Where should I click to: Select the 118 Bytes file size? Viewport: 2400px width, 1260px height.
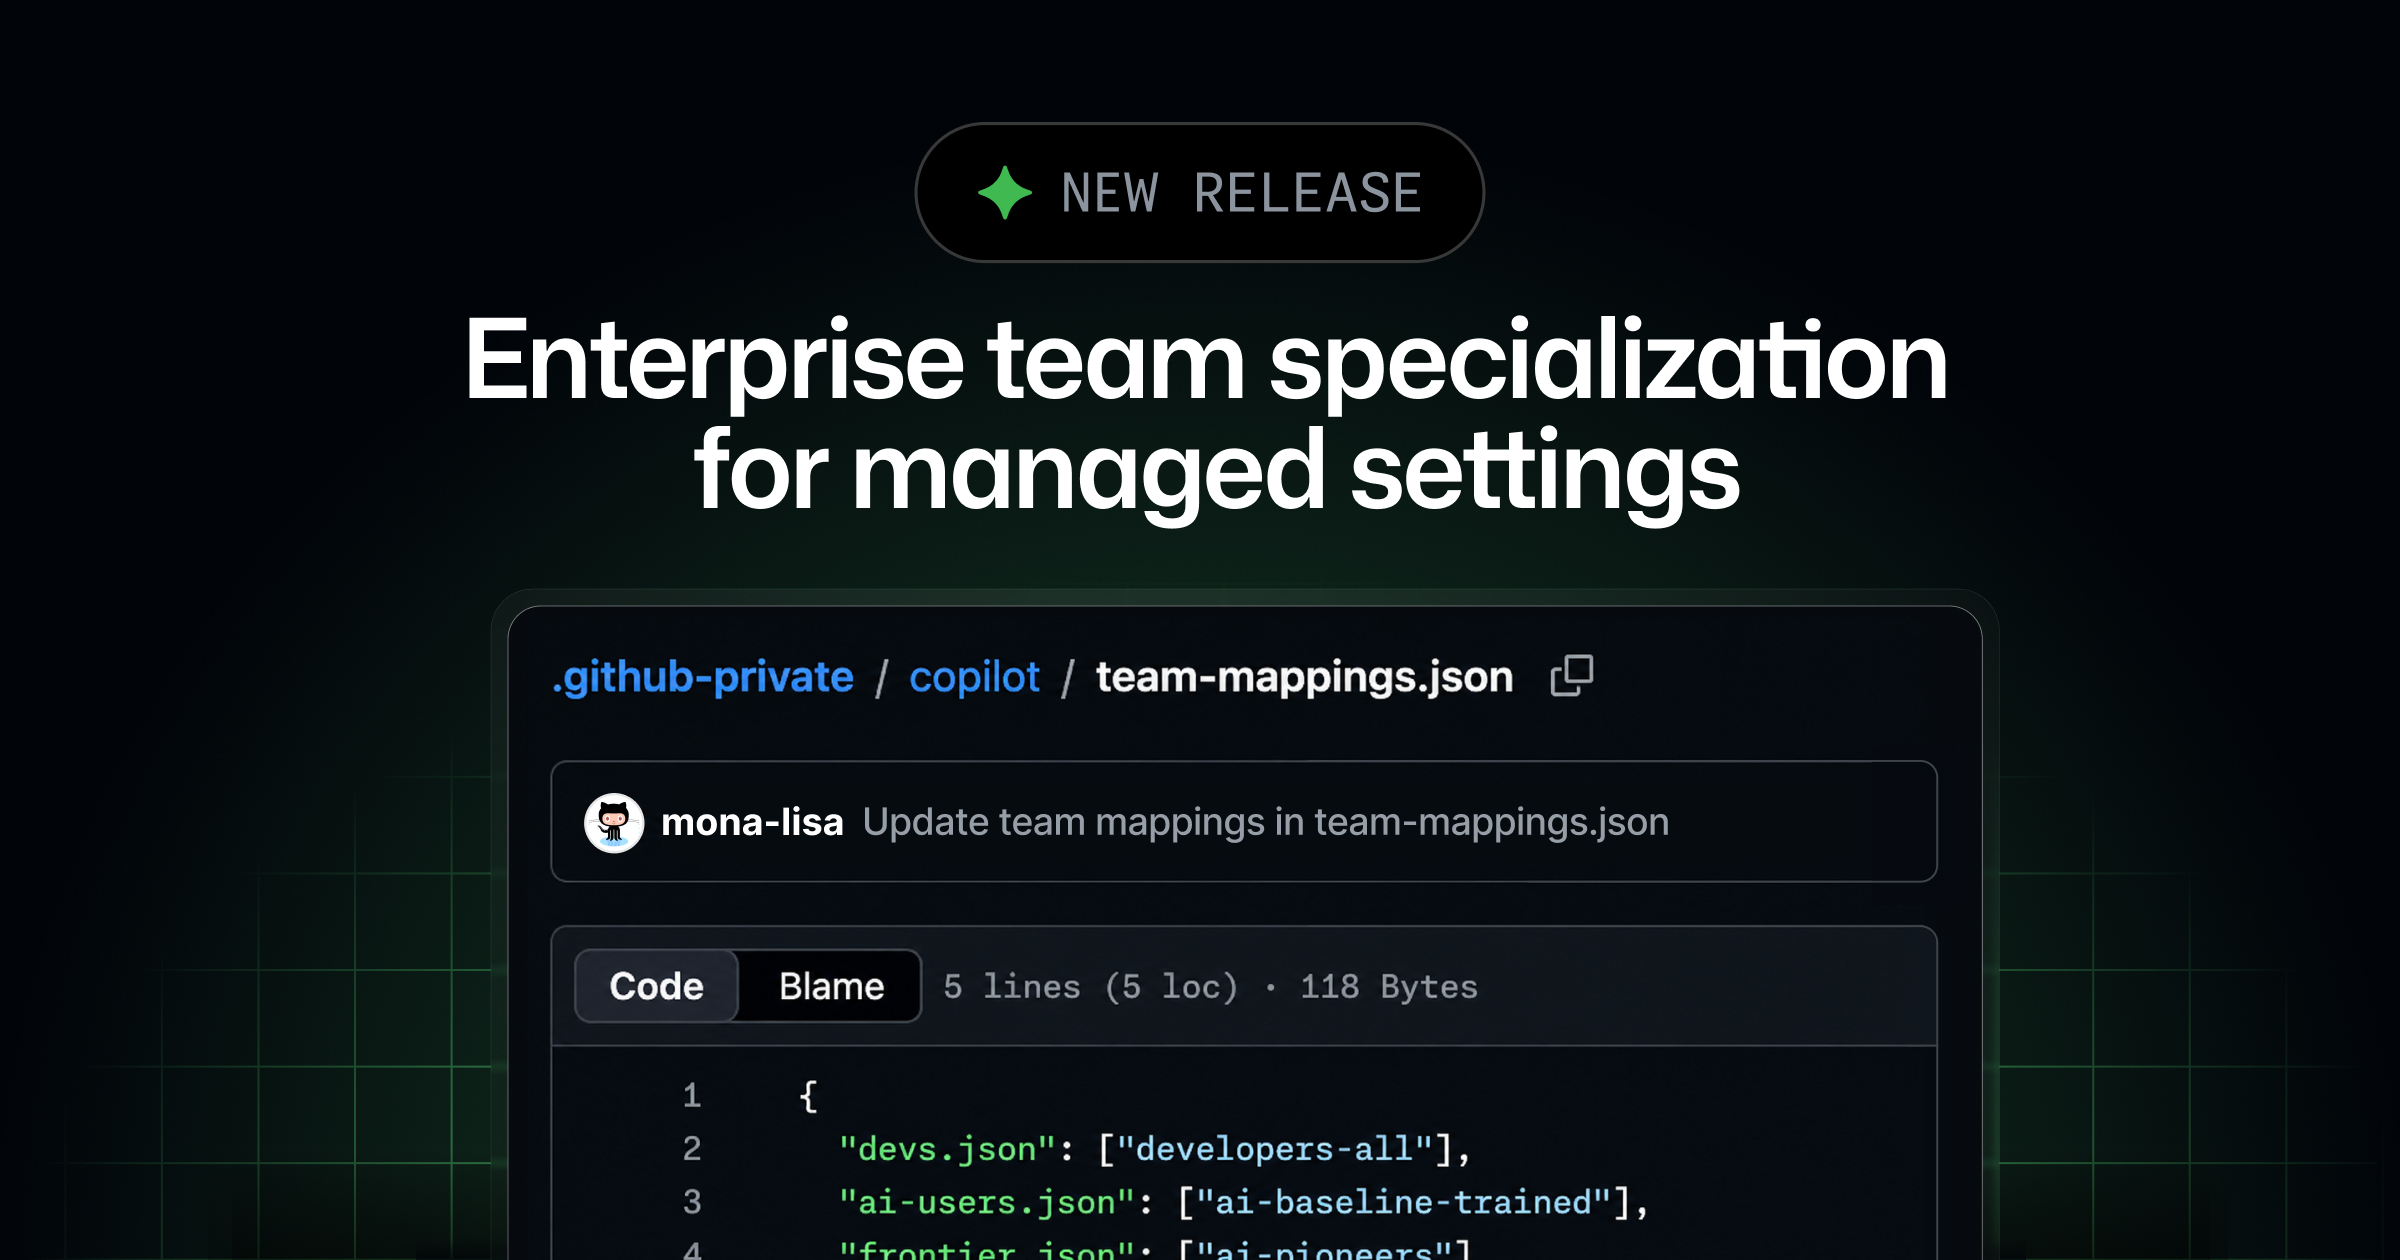[x=1389, y=987]
